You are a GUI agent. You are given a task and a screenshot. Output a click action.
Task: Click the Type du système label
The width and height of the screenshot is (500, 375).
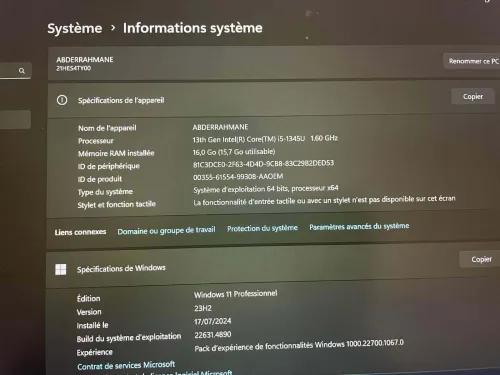click(x=105, y=192)
